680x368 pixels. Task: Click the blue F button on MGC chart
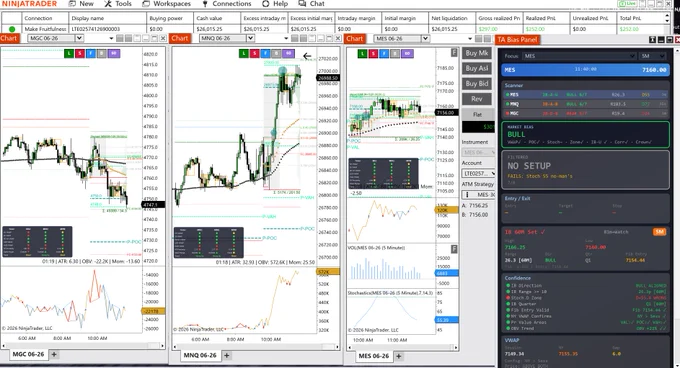(x=91, y=53)
